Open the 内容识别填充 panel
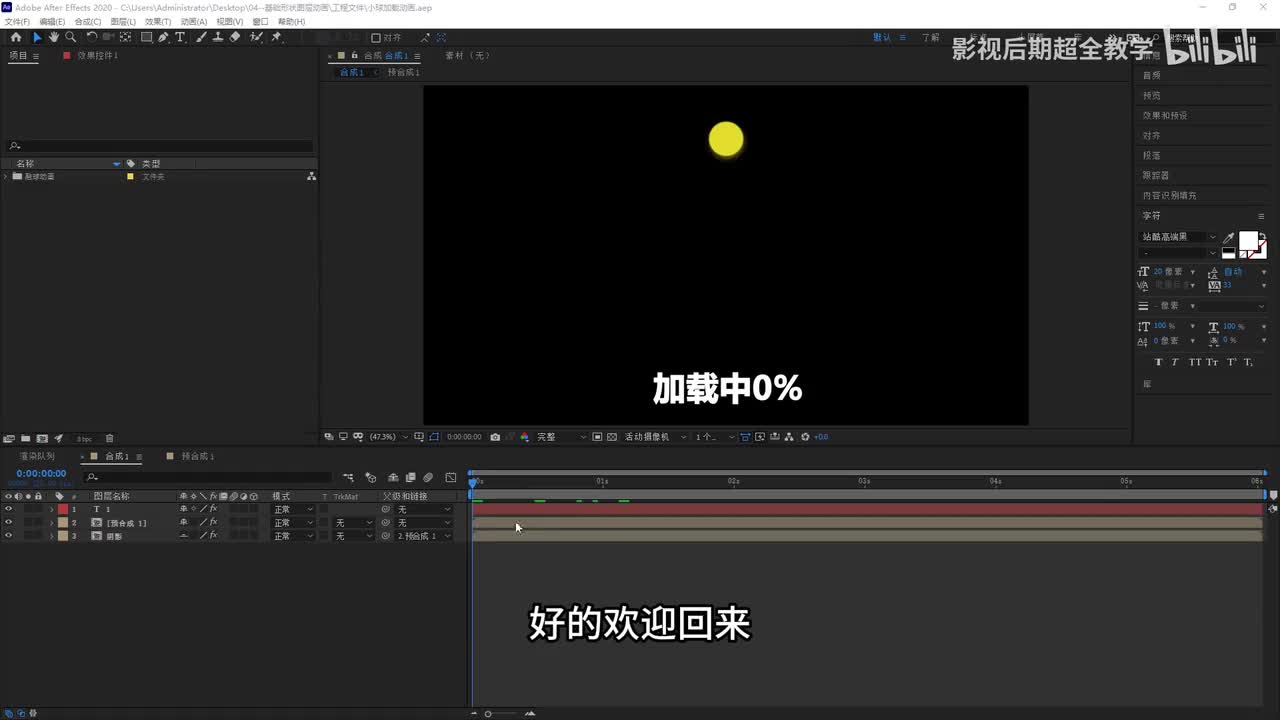1280x720 pixels. coord(1169,196)
